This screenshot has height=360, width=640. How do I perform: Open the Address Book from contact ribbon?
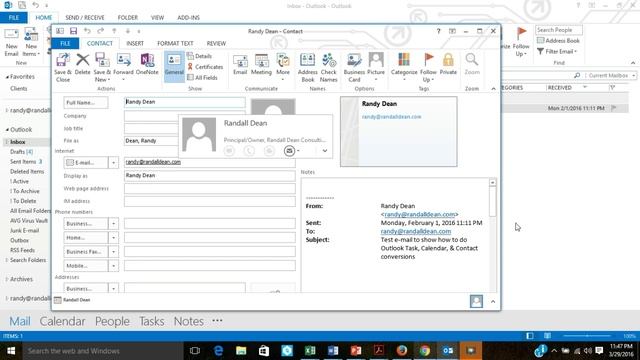tap(308, 67)
